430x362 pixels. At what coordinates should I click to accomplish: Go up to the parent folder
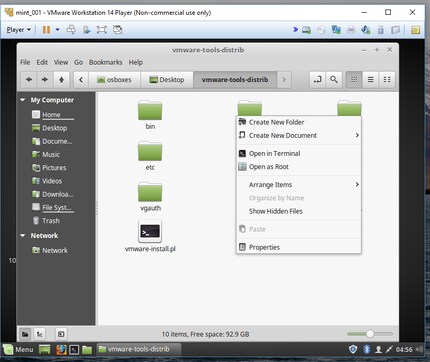click(61, 80)
